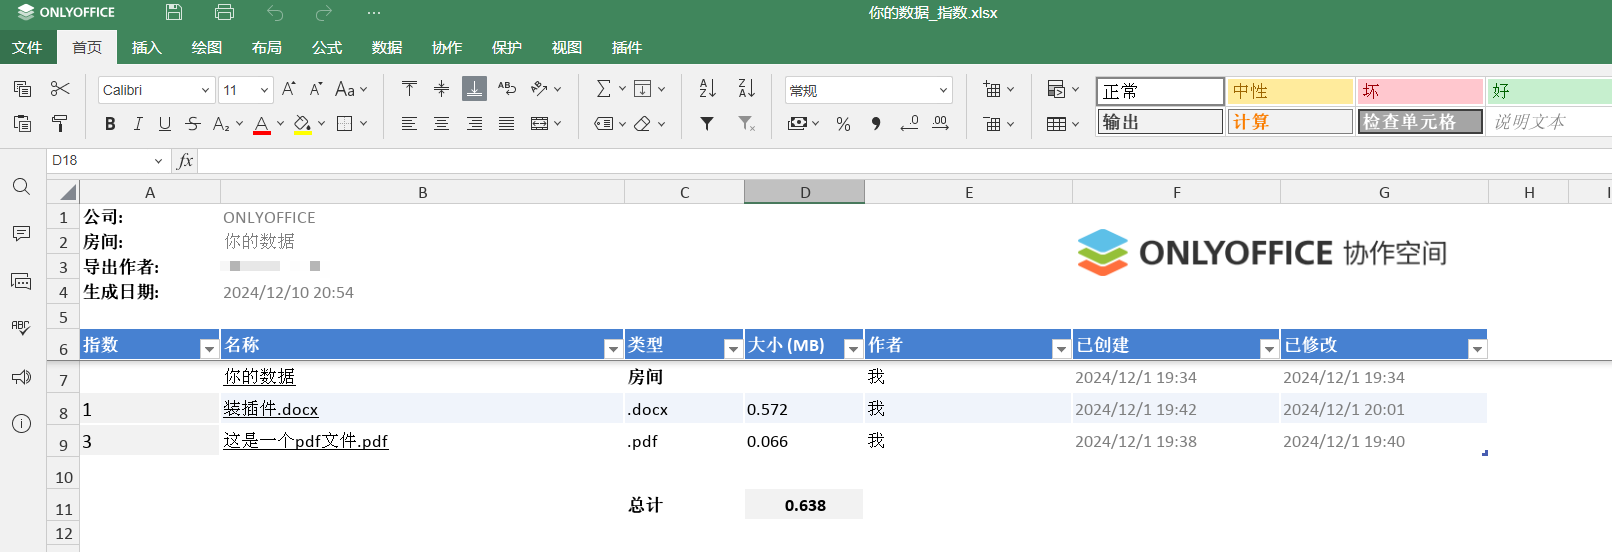Click the Copy icon
Image resolution: width=1612 pixels, height=552 pixels.
pyautogui.click(x=22, y=89)
